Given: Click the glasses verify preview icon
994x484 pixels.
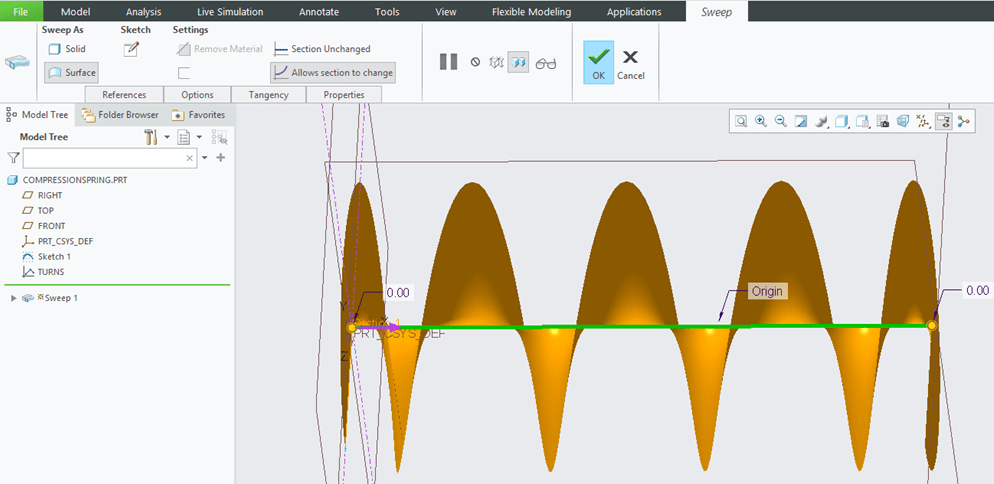Looking at the screenshot, I should click(545, 63).
